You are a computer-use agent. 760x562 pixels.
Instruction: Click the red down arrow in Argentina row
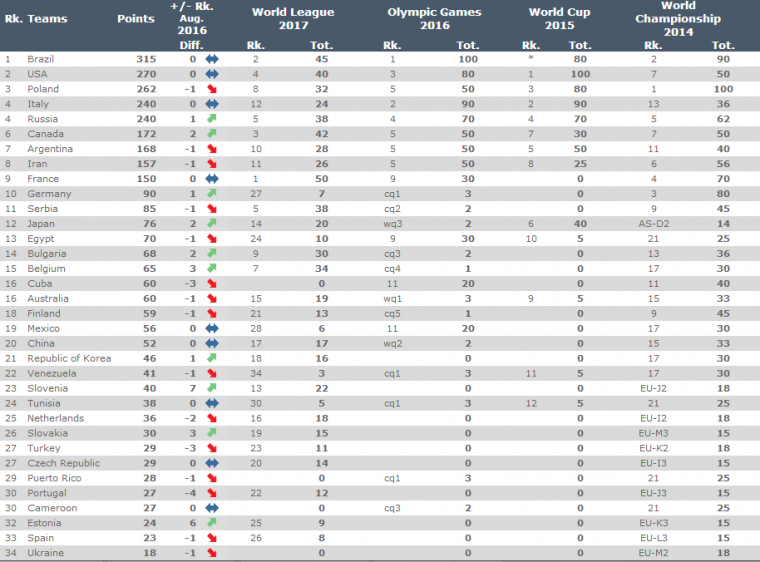[x=212, y=149]
